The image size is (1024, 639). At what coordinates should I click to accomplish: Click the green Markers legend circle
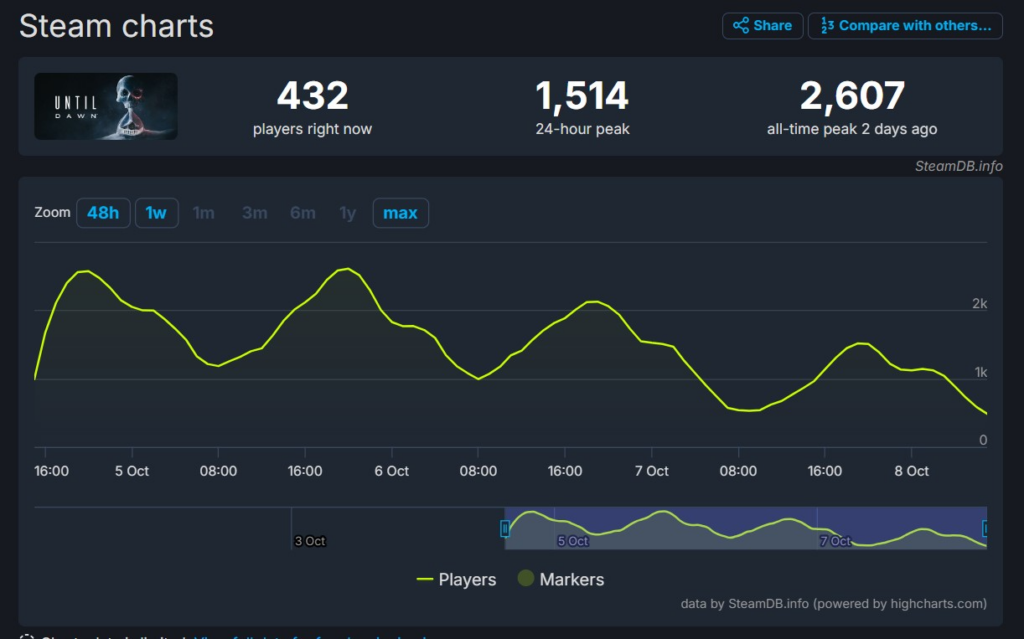pos(526,579)
